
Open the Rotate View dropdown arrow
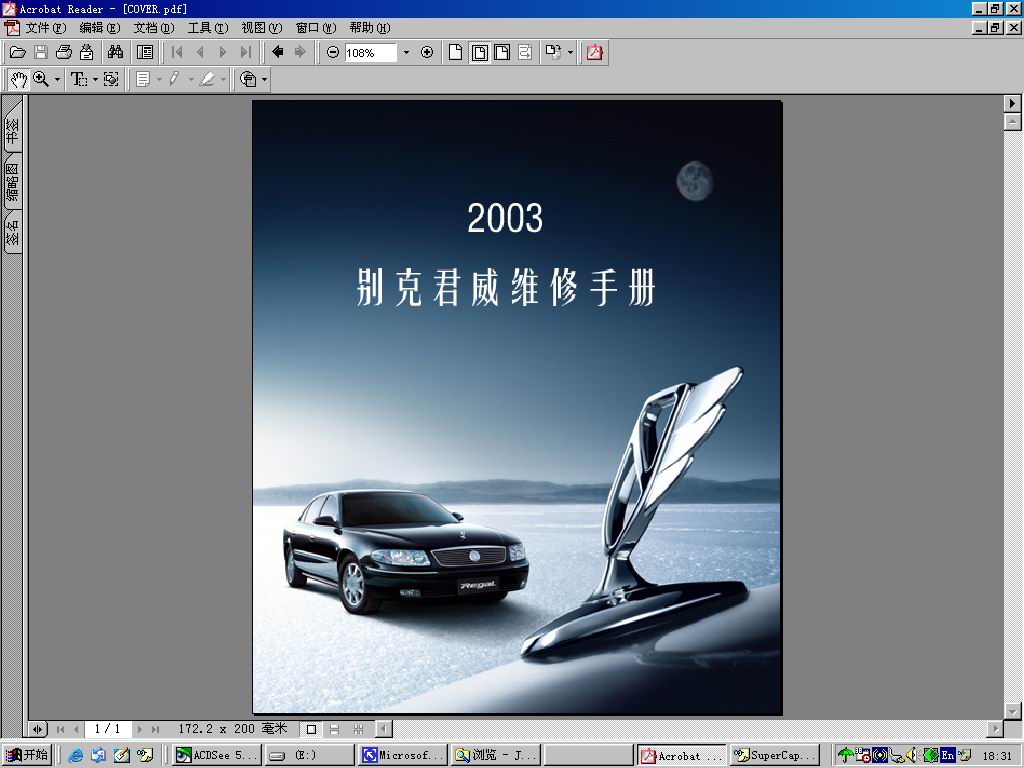click(x=570, y=53)
